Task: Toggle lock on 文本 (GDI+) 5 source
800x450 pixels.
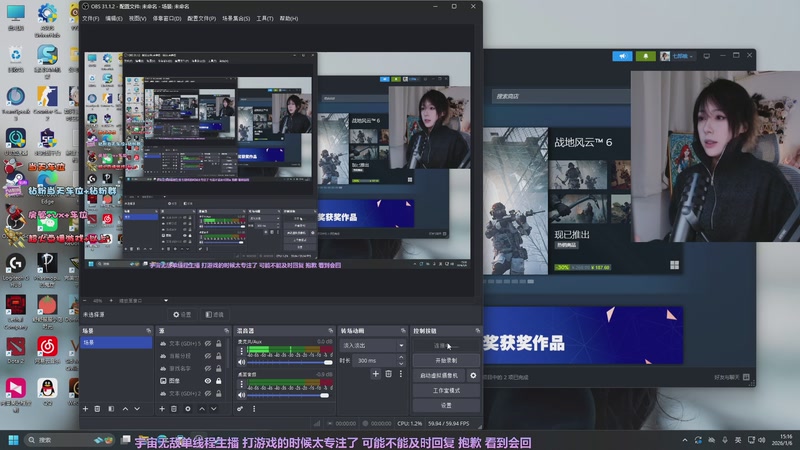Action: pyautogui.click(x=218, y=343)
